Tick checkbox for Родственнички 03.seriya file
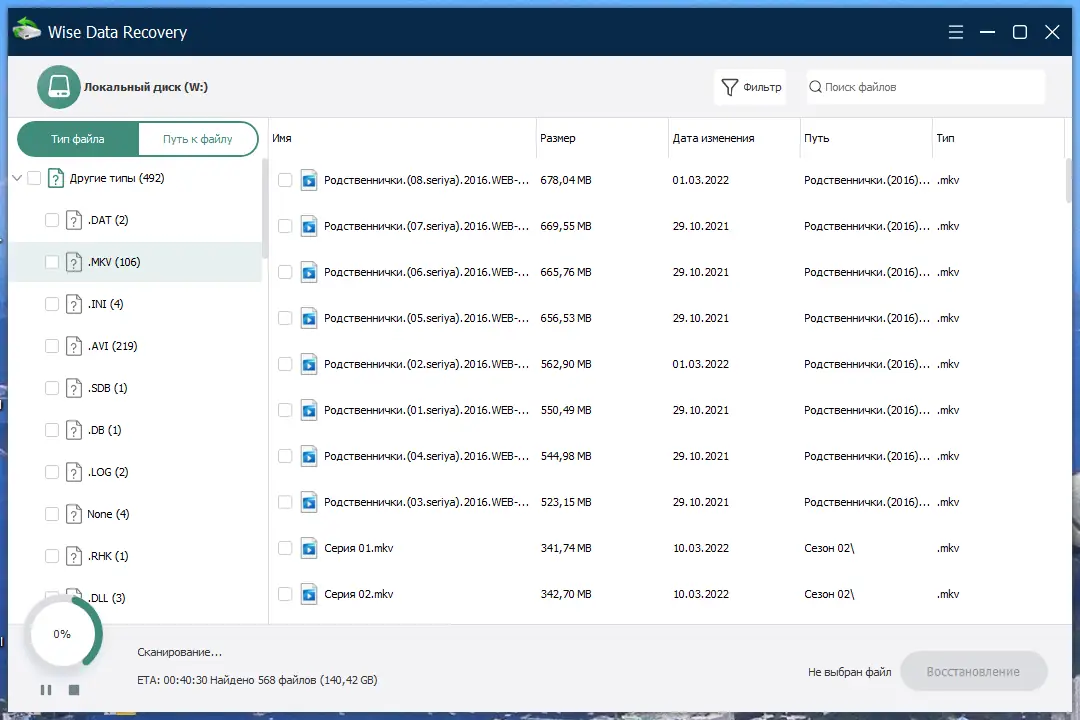This screenshot has width=1080, height=720. [284, 503]
